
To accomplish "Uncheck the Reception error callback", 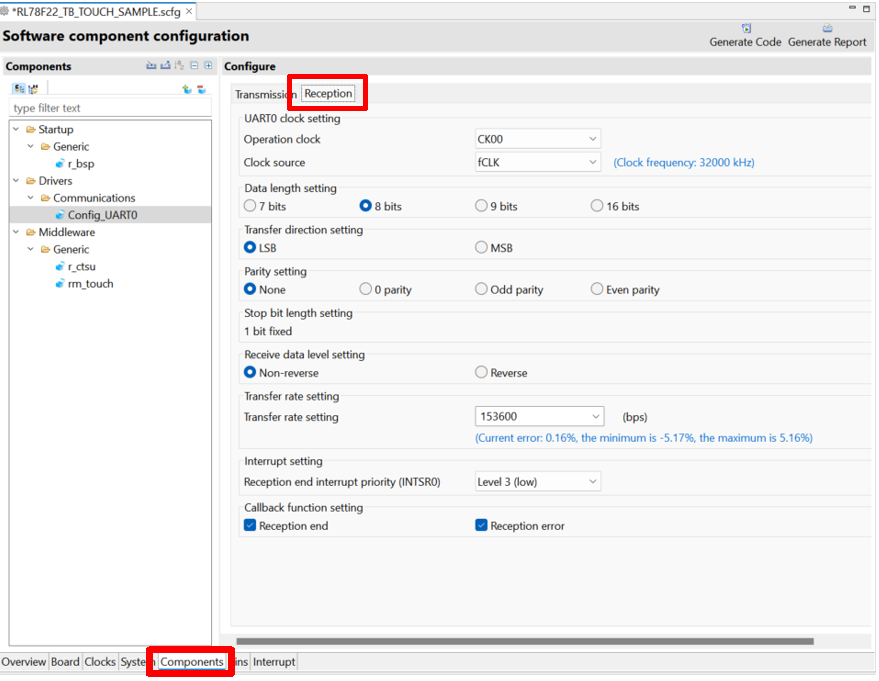I will [481, 526].
